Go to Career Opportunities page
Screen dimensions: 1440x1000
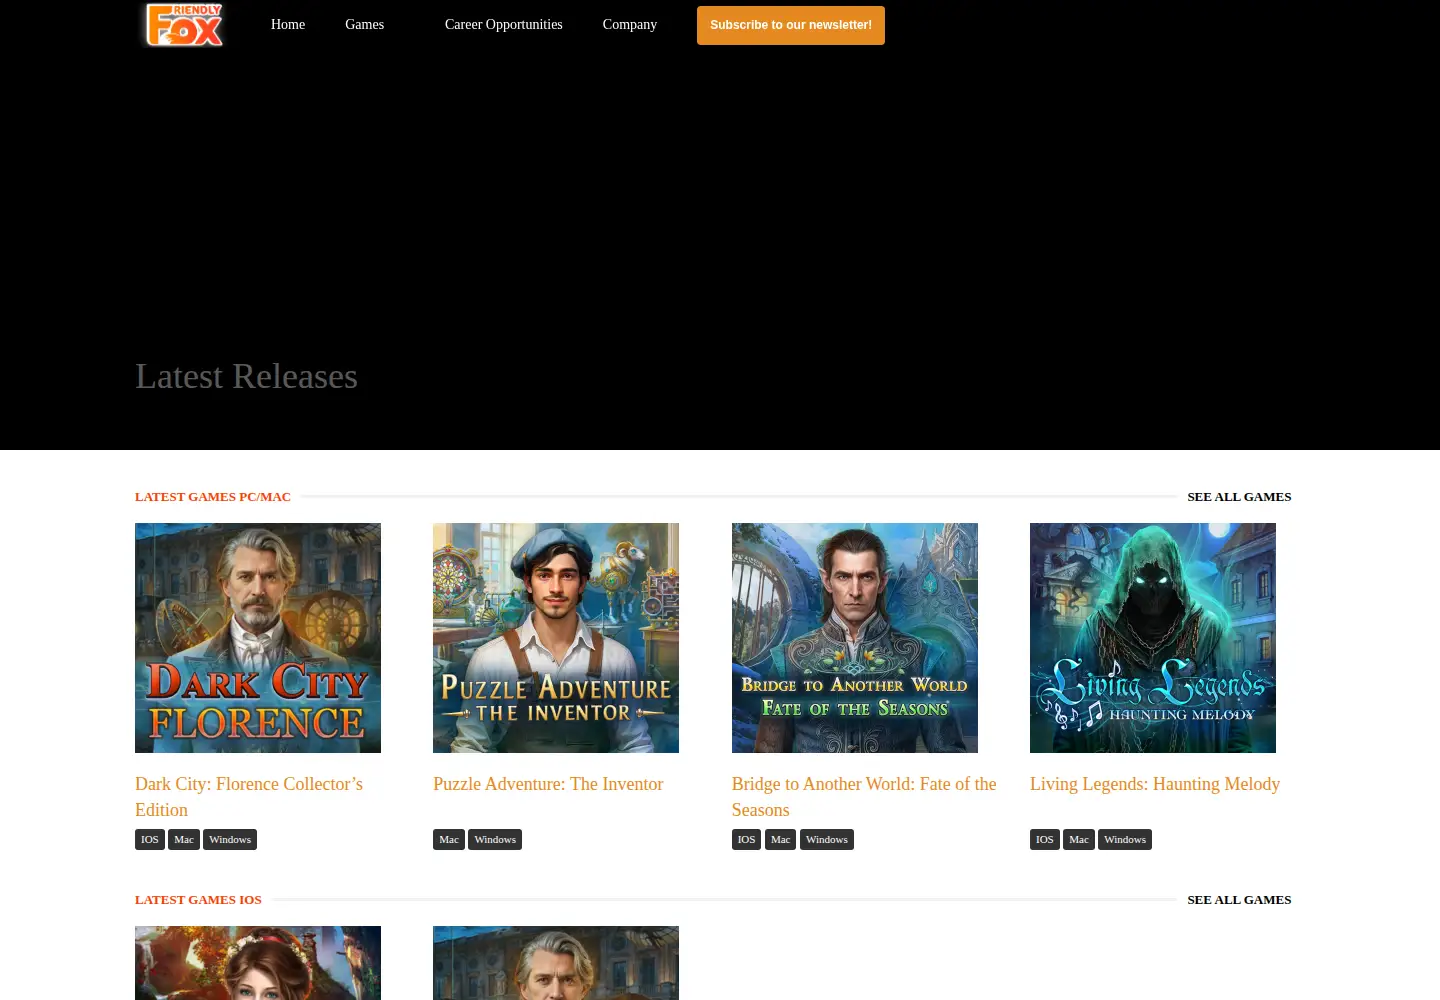(503, 24)
